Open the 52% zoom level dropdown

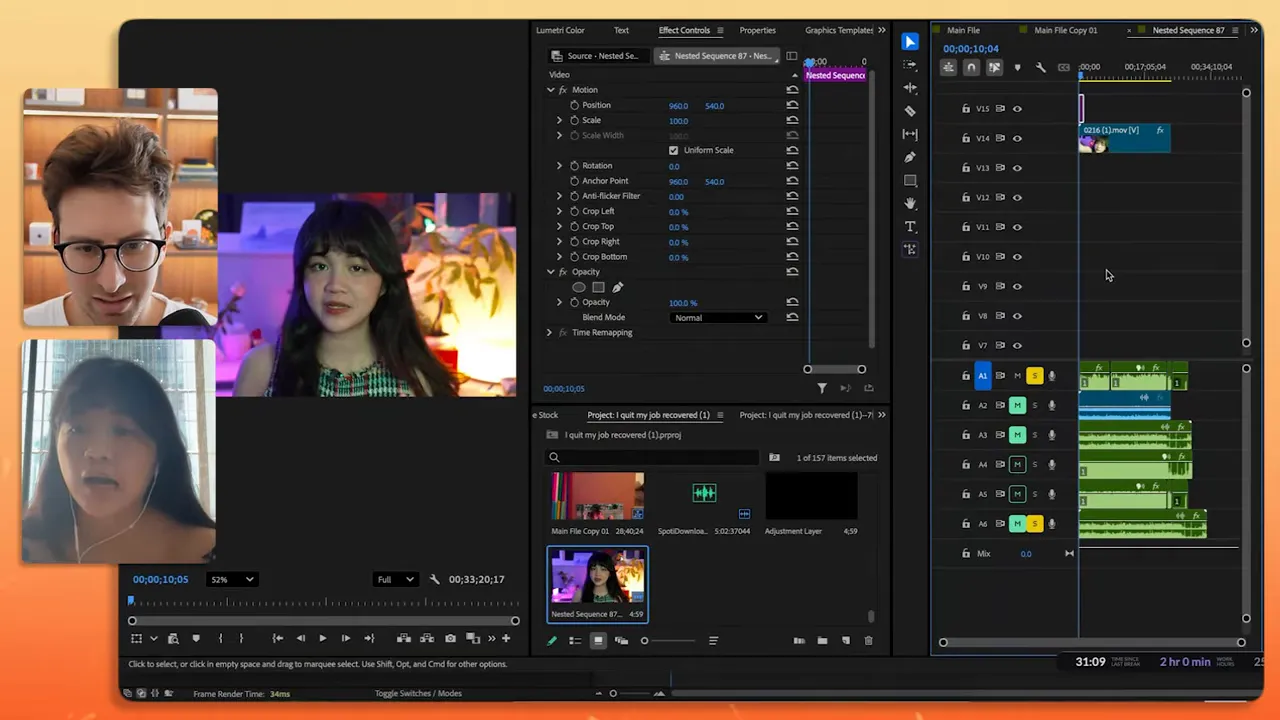(232, 579)
